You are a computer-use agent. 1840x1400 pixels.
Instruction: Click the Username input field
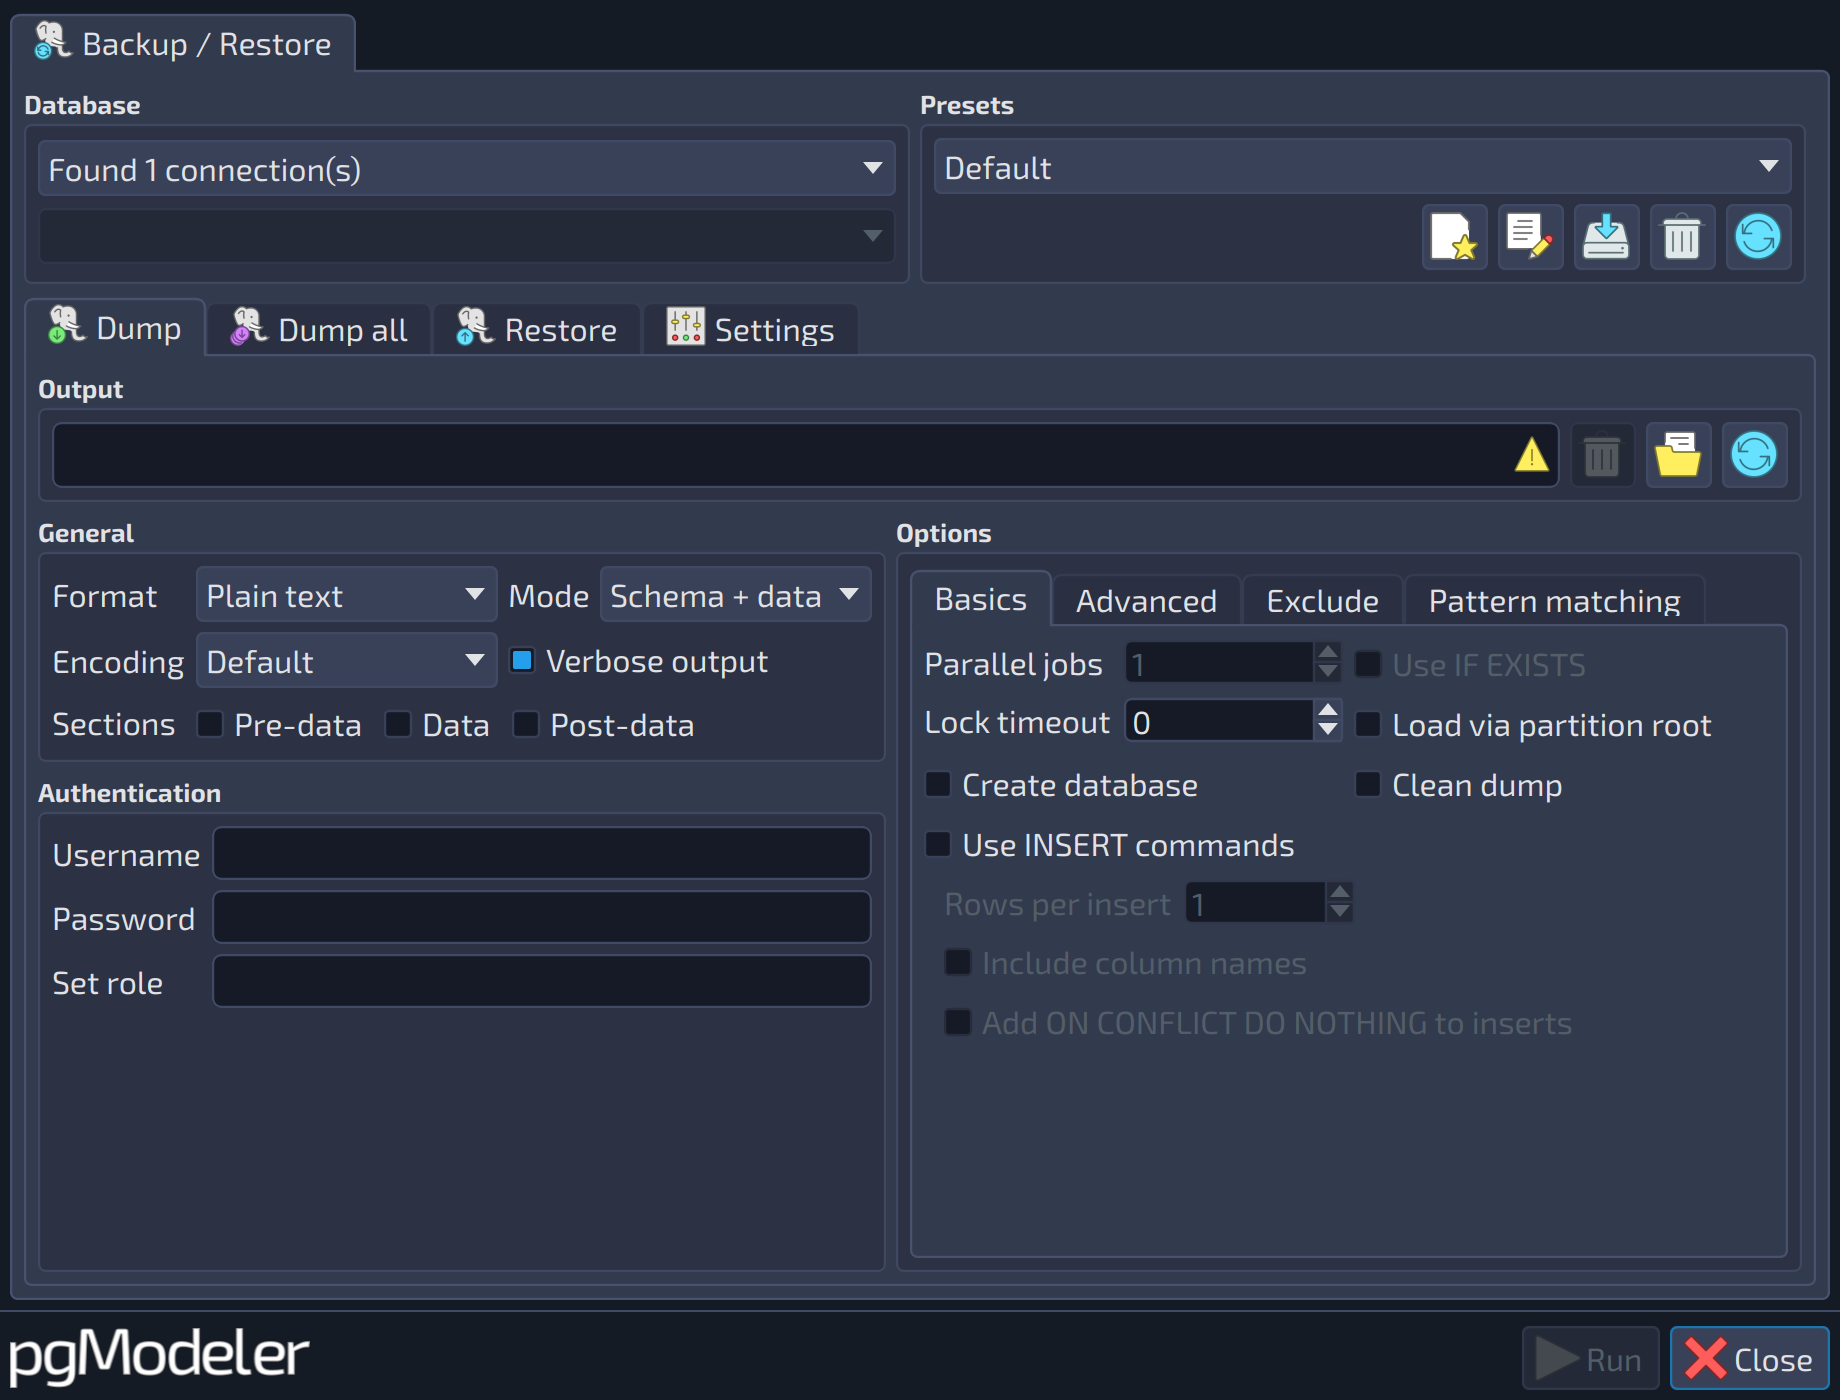tap(541, 854)
